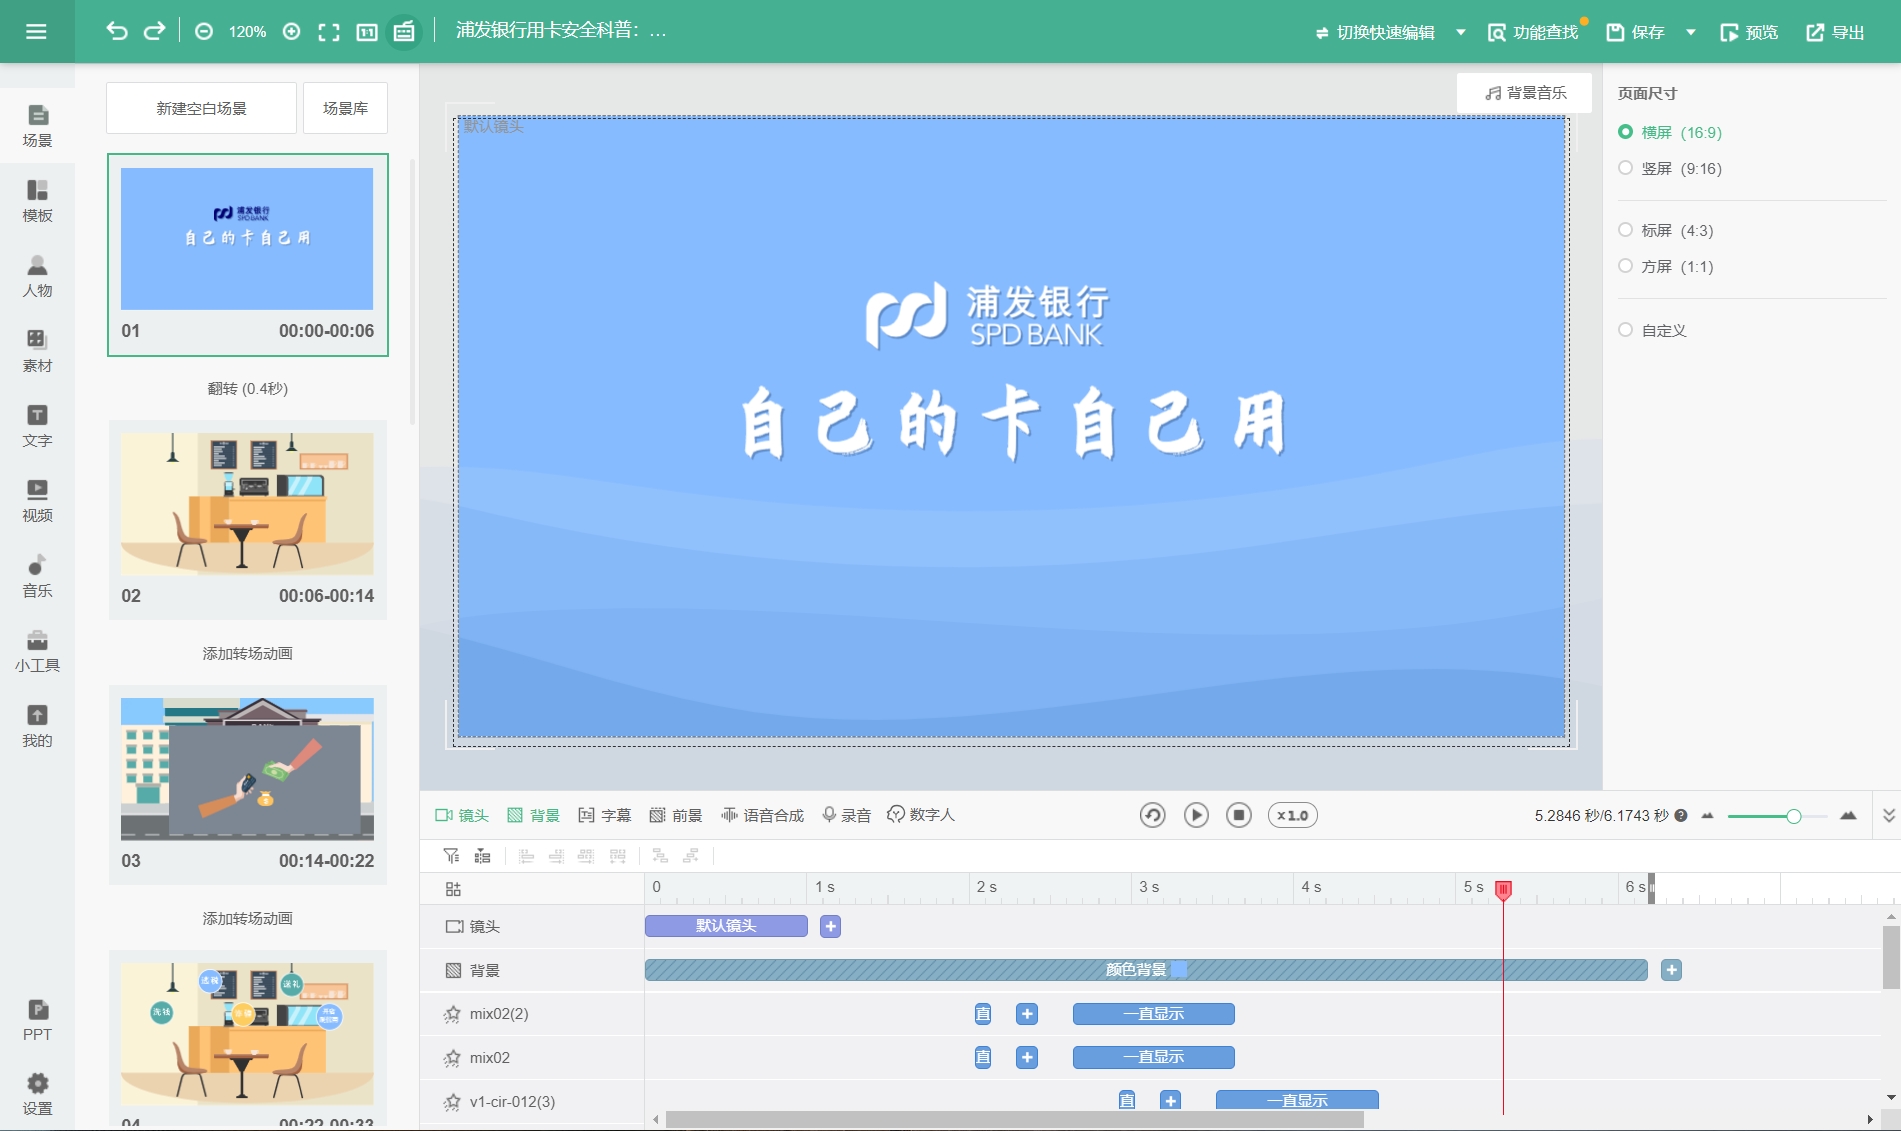Open the 文字 text panel
The width and height of the screenshot is (1901, 1131).
[37, 426]
